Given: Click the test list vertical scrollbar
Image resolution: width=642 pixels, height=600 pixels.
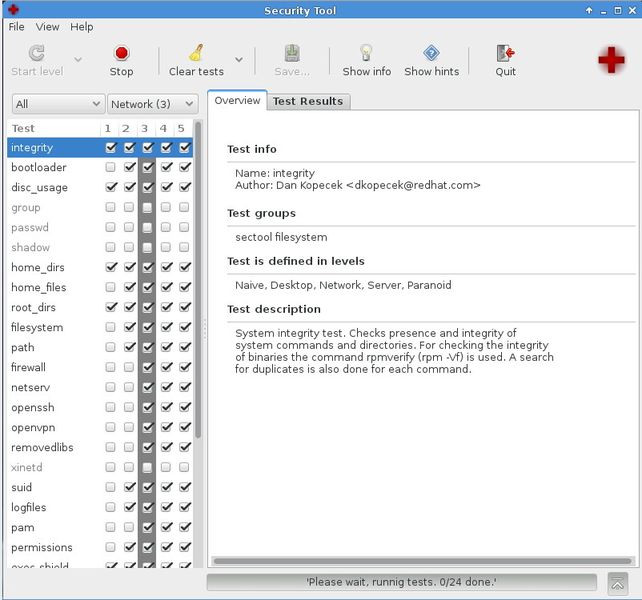Looking at the screenshot, I should pyautogui.click(x=198, y=280).
